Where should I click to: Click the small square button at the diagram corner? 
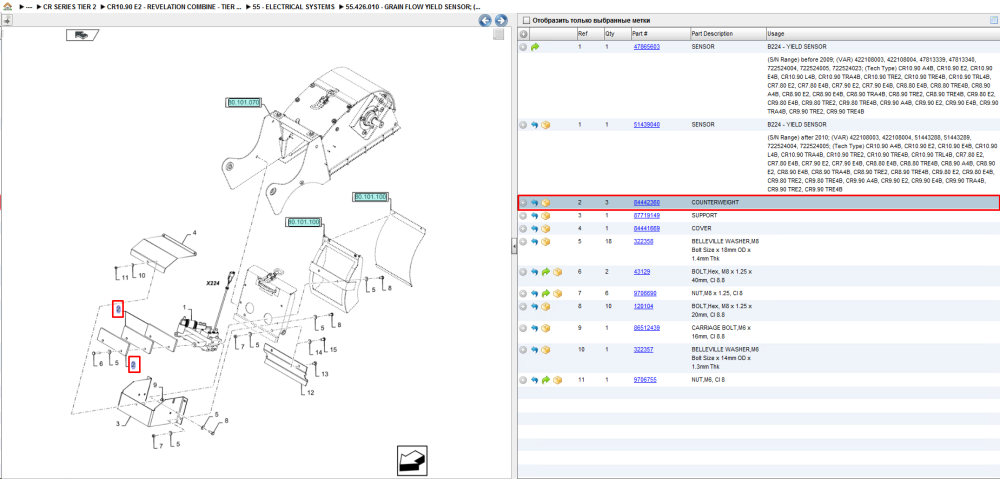499,34
